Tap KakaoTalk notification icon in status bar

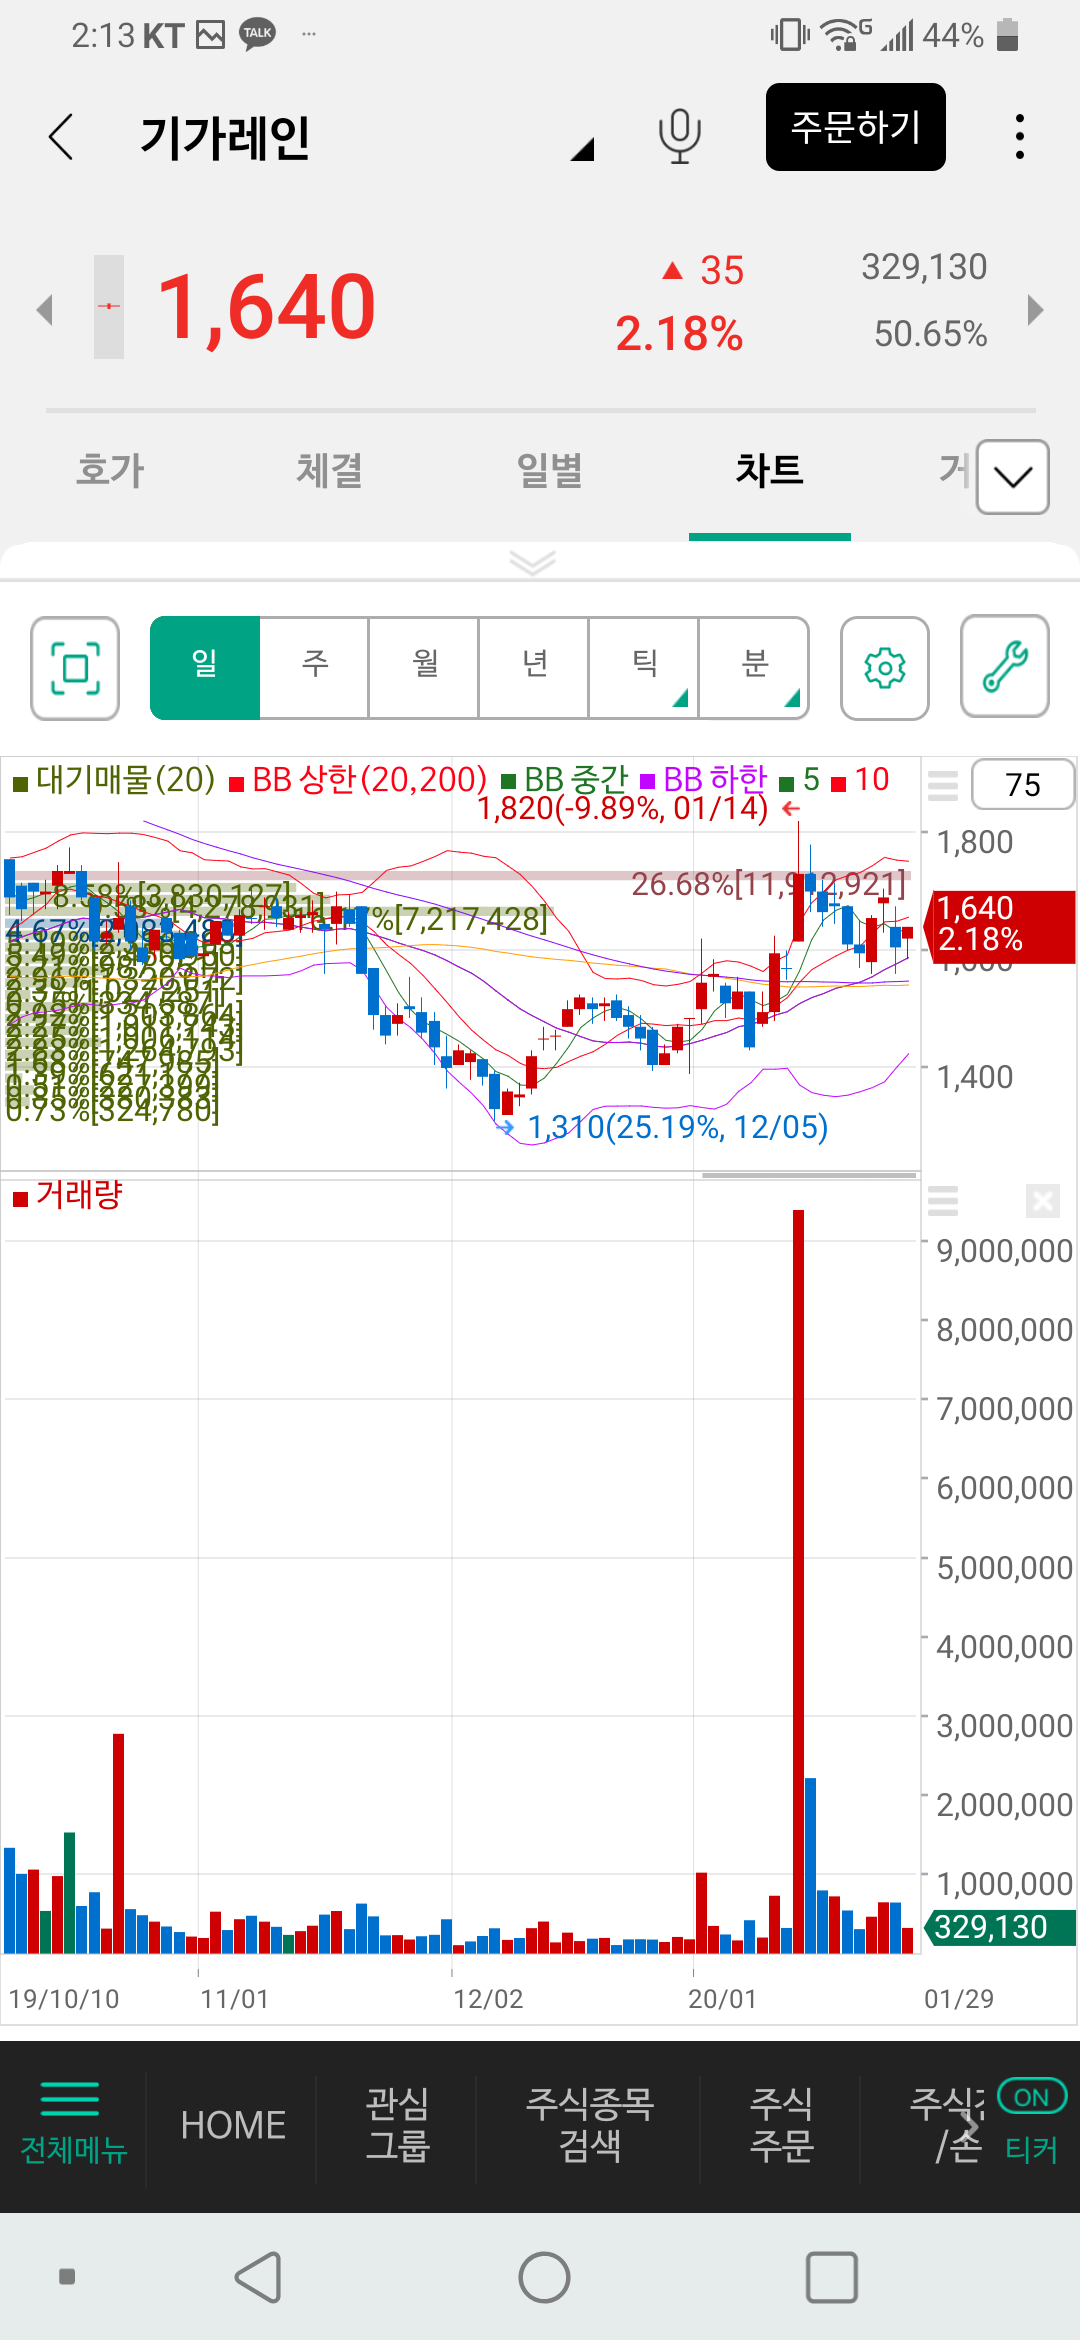pyautogui.click(x=258, y=35)
